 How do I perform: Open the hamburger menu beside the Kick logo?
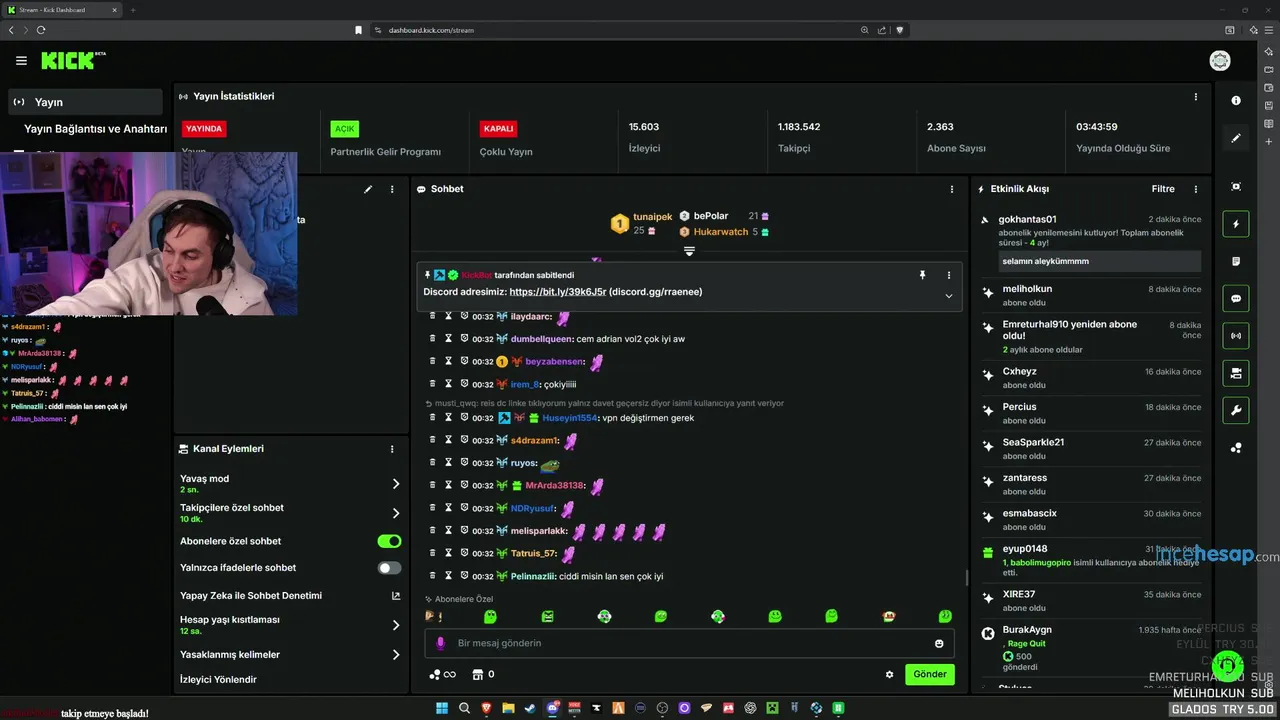coord(21,61)
